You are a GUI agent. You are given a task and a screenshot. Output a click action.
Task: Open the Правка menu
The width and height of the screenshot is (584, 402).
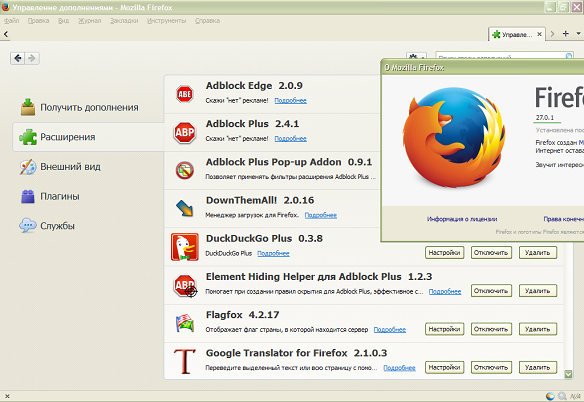[x=38, y=21]
